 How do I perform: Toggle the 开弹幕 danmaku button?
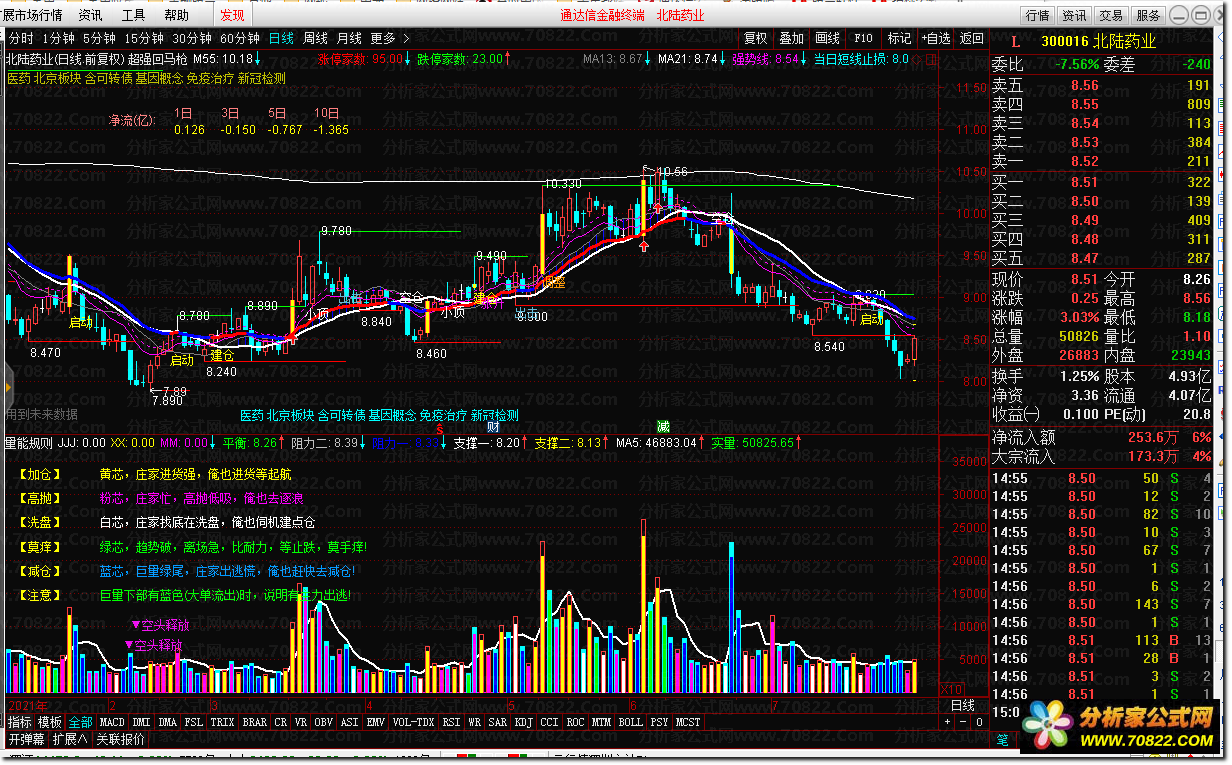coord(27,740)
